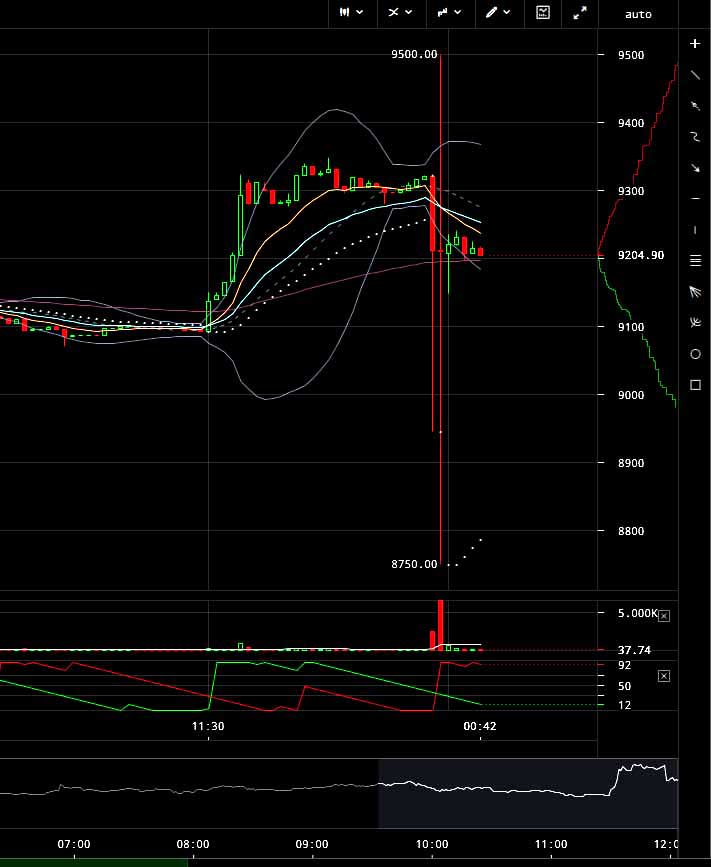Viewport: 711px width, 867px height.
Task: Click the 9300 price axis label
Action: (631, 191)
